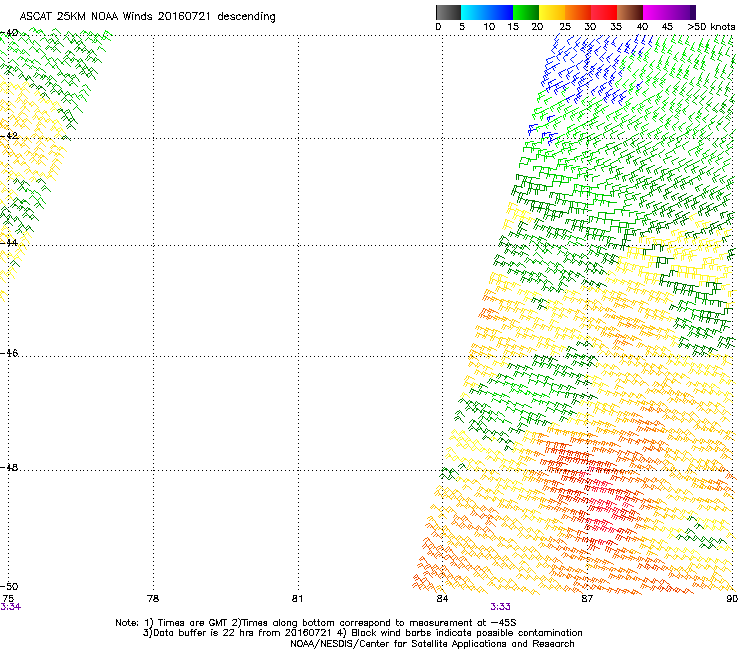Image resolution: width=740 pixels, height=650 pixels.
Task: Click the gray 0-5 knots color swatch
Action: tap(448, 12)
